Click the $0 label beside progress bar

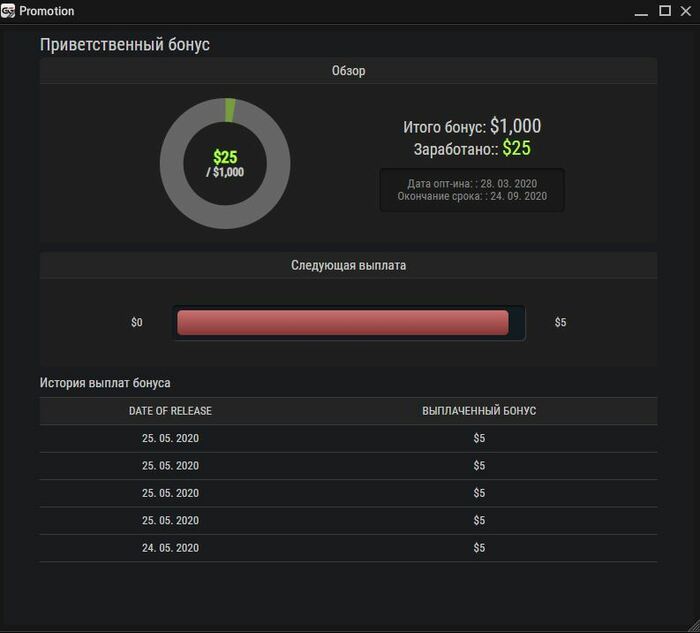(x=137, y=322)
